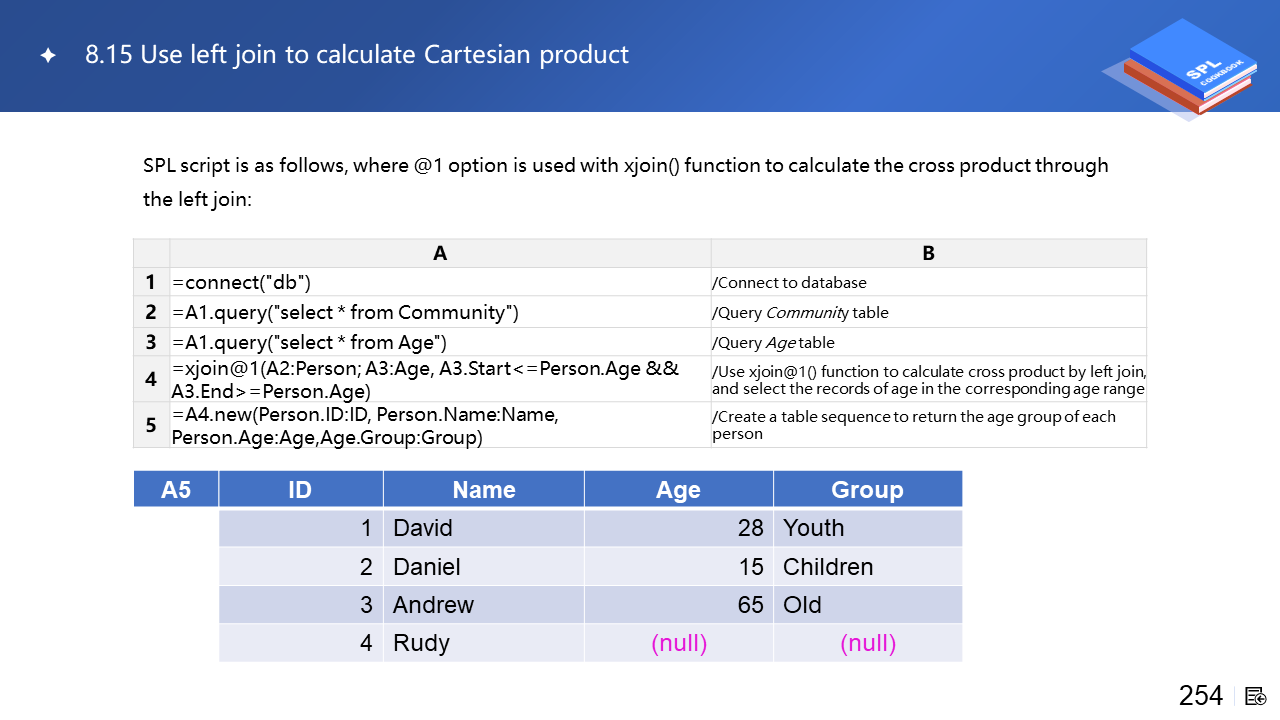Image resolution: width=1280 pixels, height=720 pixels.
Task: Select the 'select * from Community' query cell
Action: pos(440,313)
